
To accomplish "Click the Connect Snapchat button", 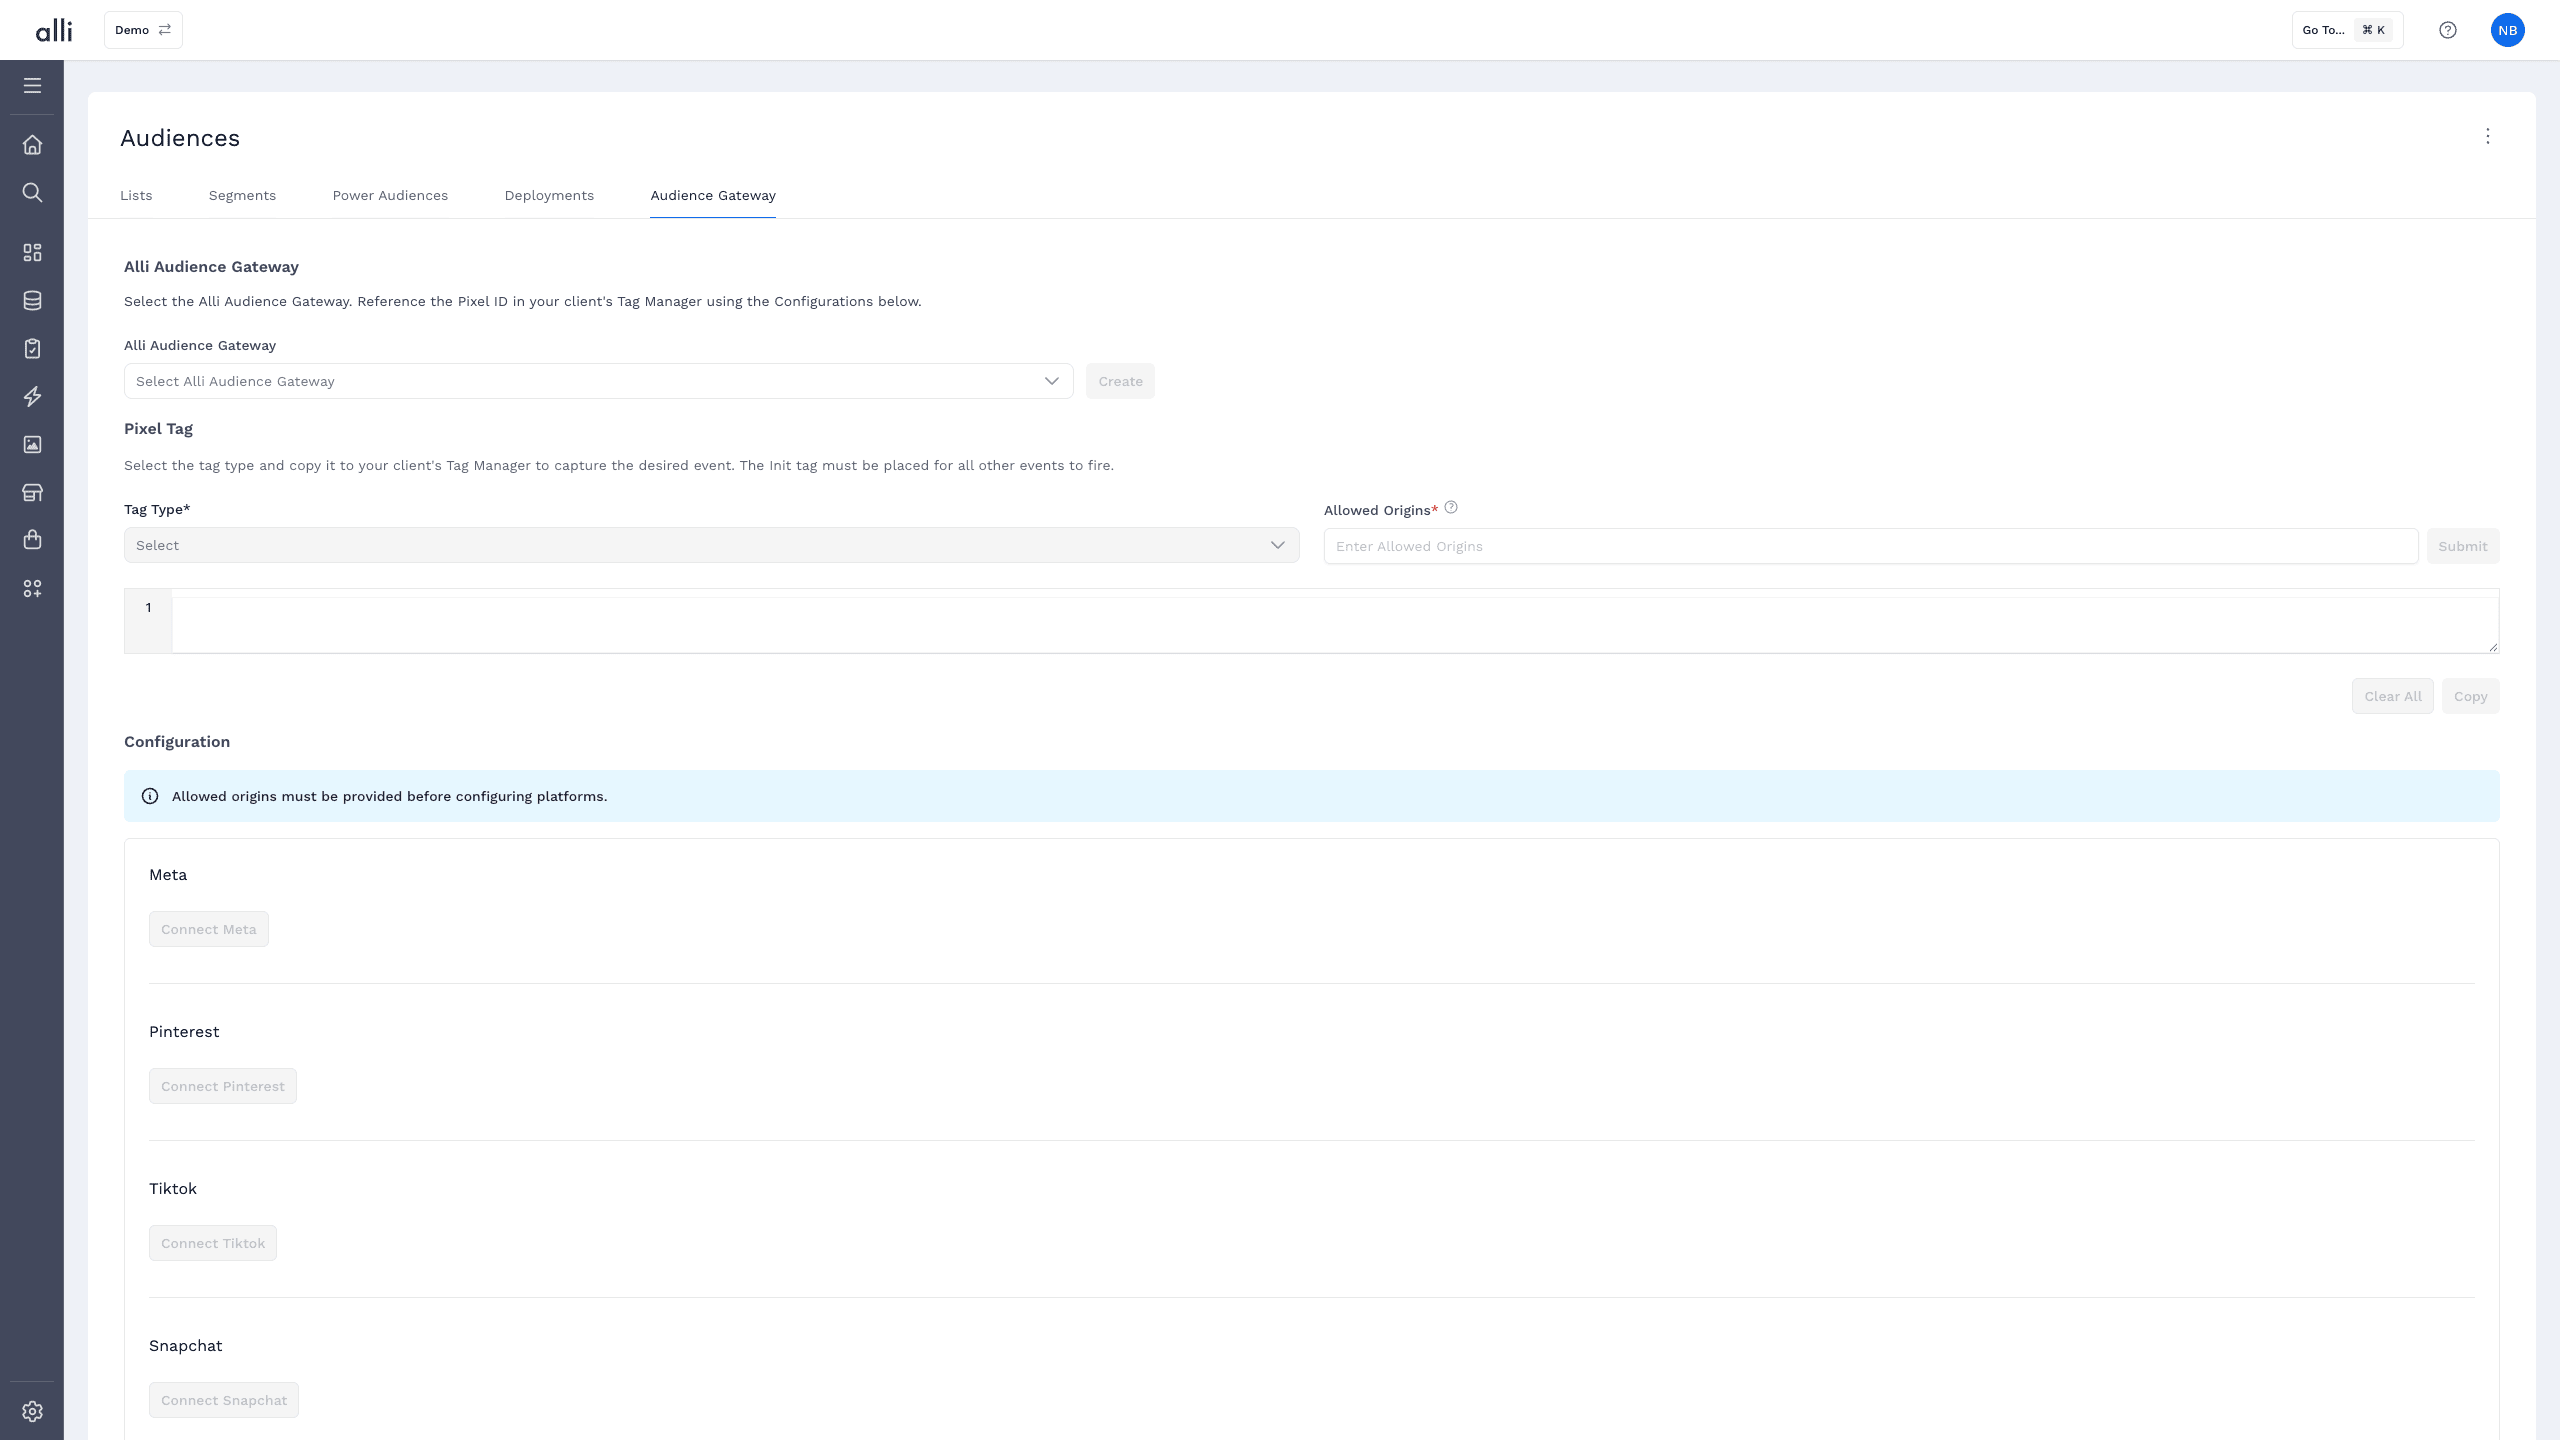I will pyautogui.click(x=223, y=1400).
